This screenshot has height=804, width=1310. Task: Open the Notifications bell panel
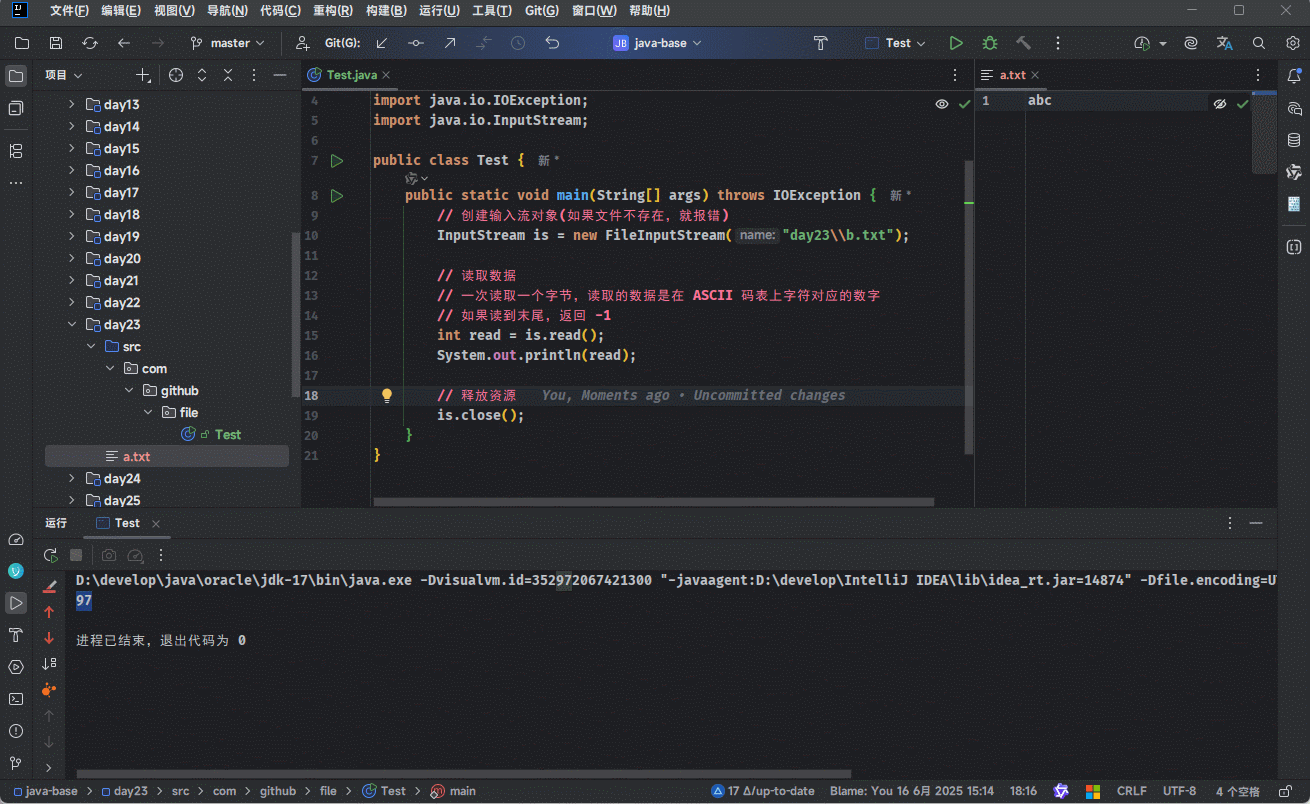1294,76
